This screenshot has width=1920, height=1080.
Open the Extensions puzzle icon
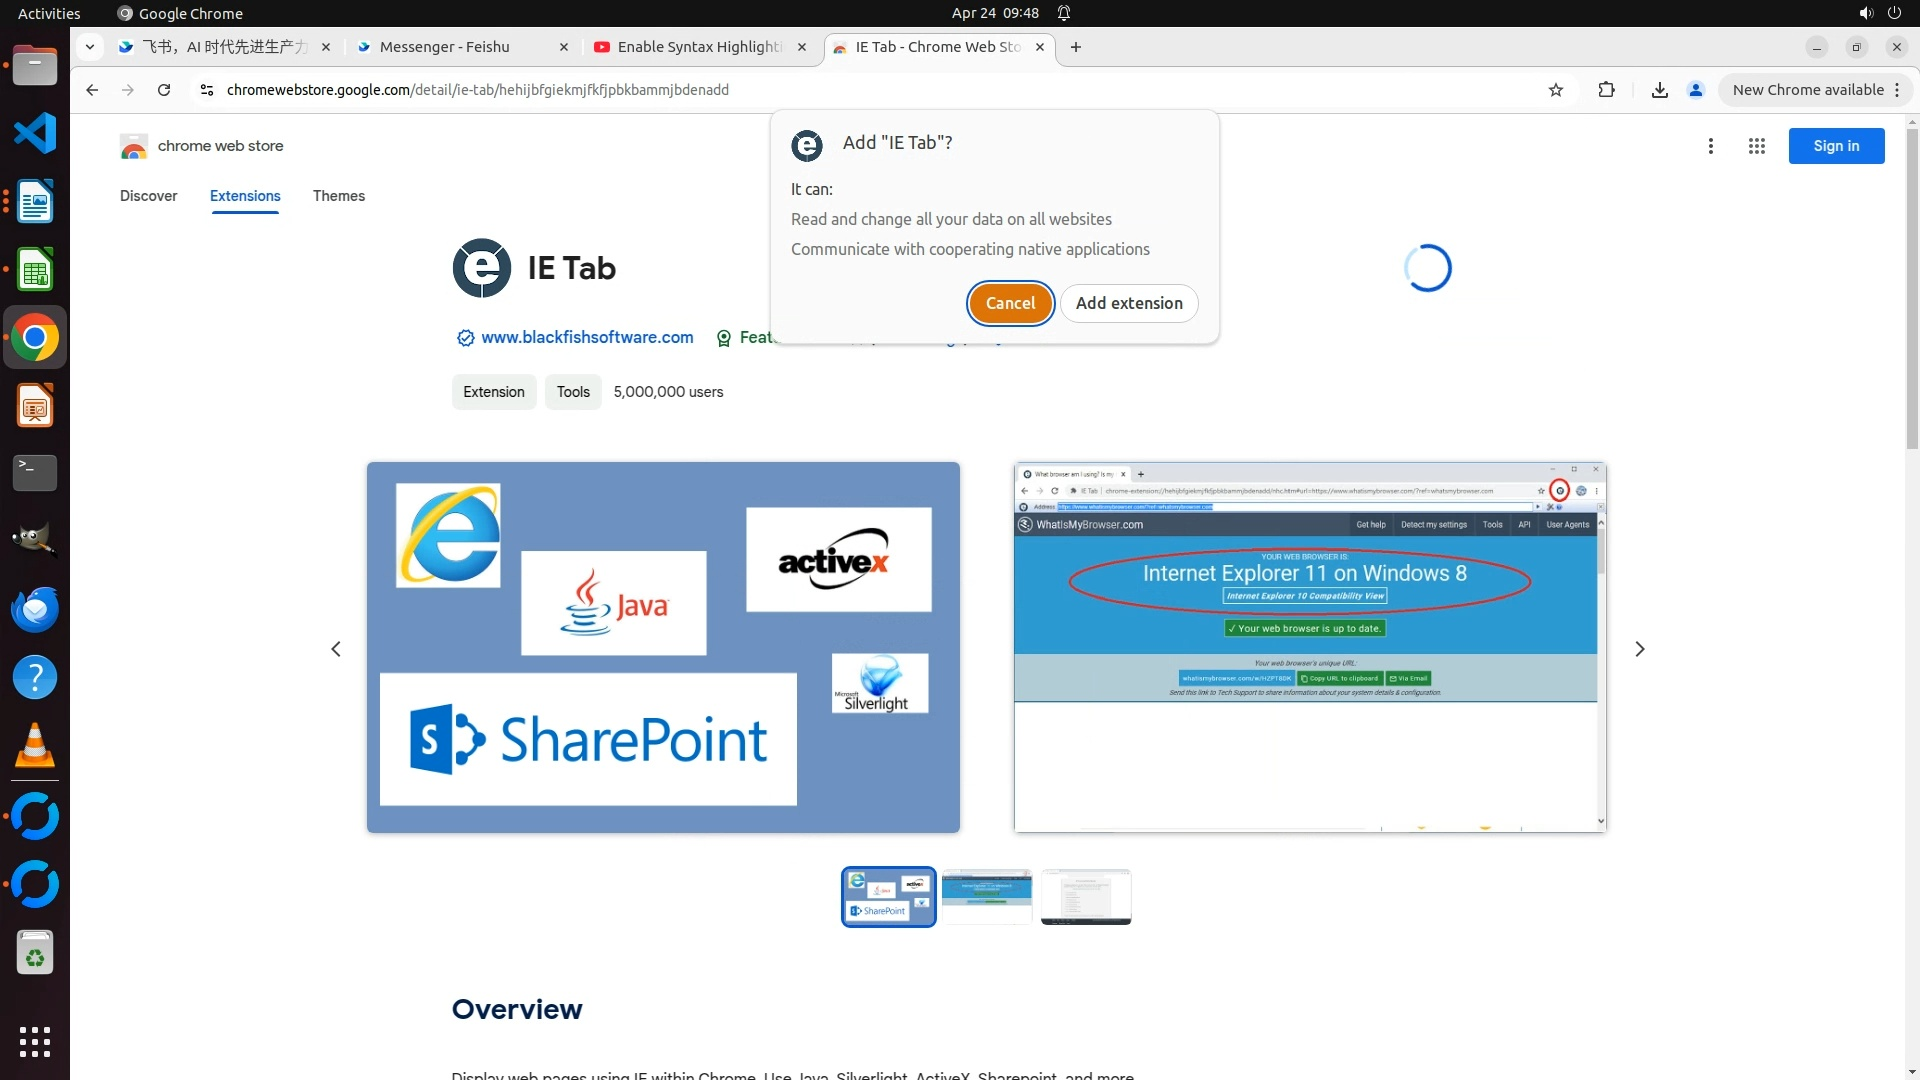[1606, 90]
